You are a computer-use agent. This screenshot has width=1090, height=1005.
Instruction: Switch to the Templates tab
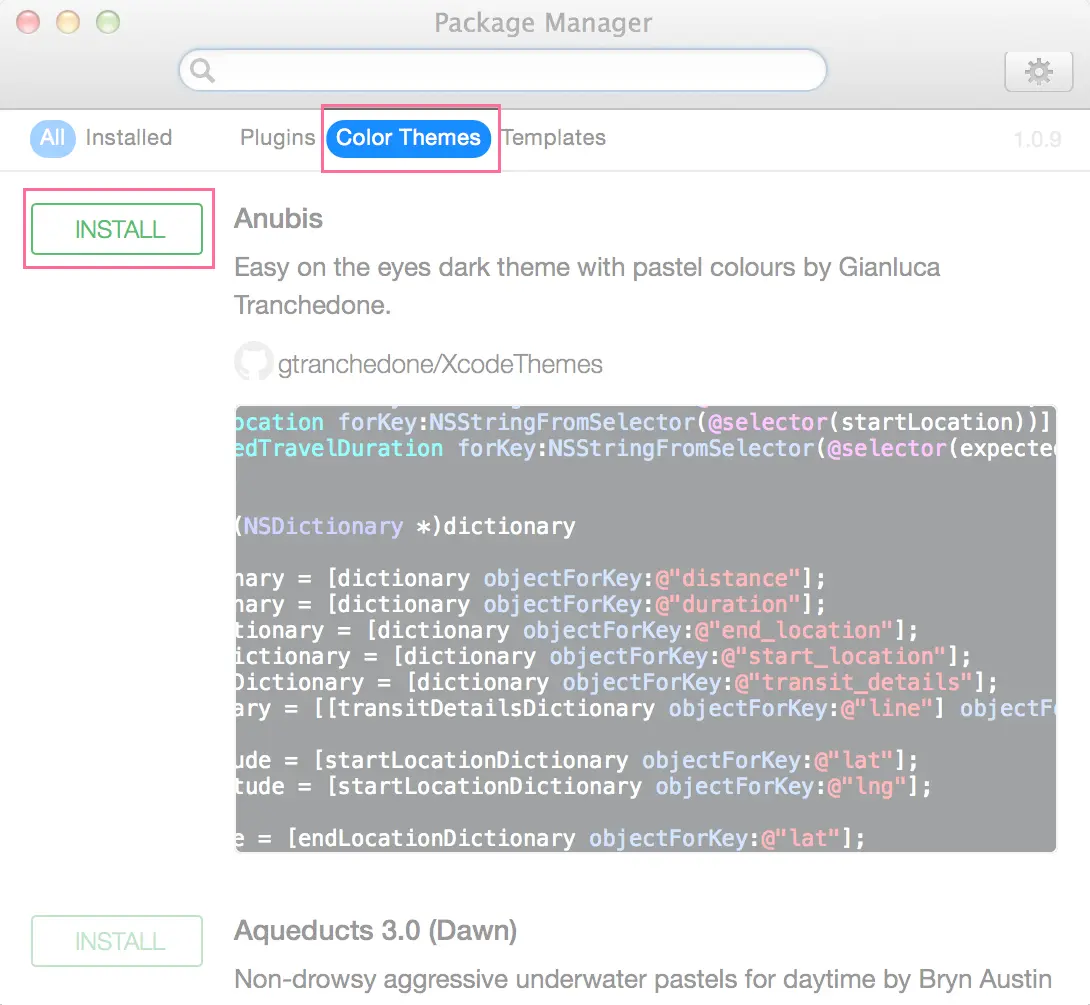[x=554, y=138]
